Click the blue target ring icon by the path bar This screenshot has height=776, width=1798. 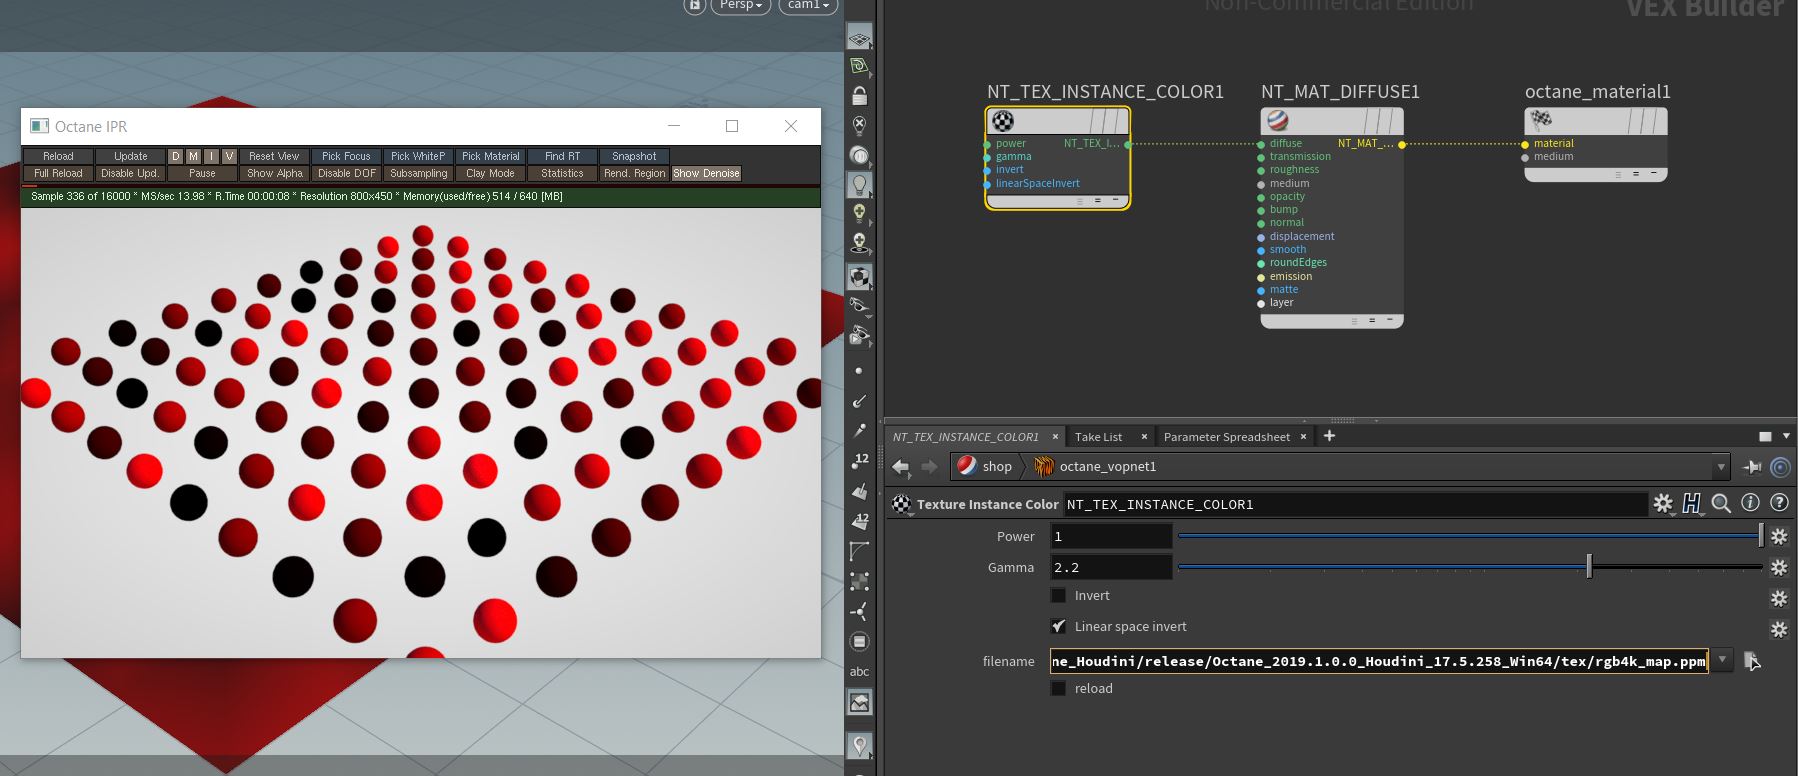tap(1780, 467)
